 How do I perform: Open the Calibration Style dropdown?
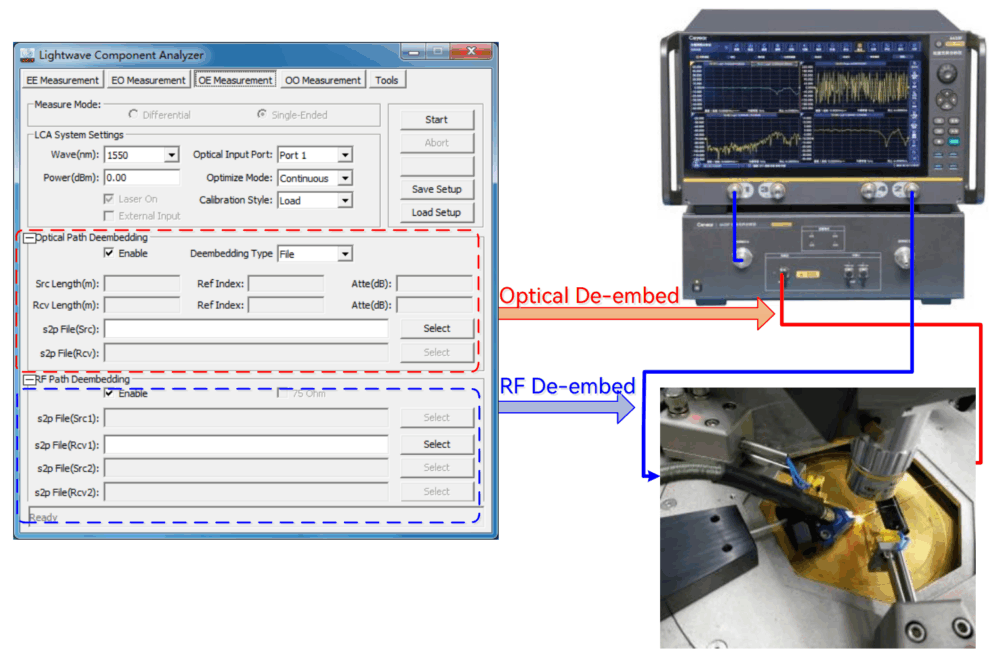coord(344,201)
